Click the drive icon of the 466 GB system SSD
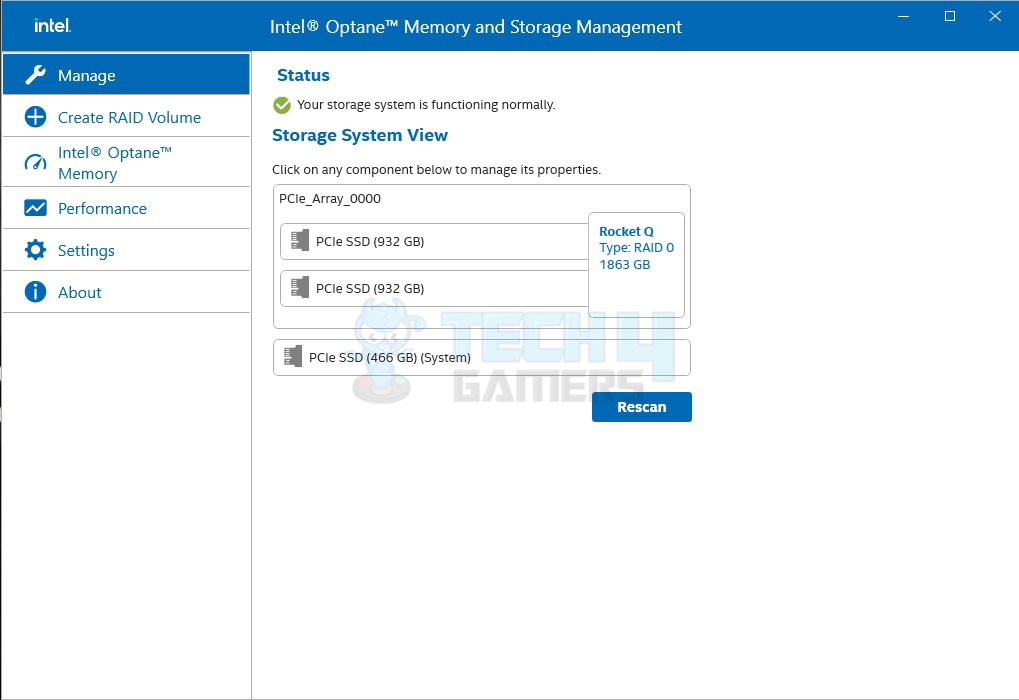1019x700 pixels. coord(293,356)
